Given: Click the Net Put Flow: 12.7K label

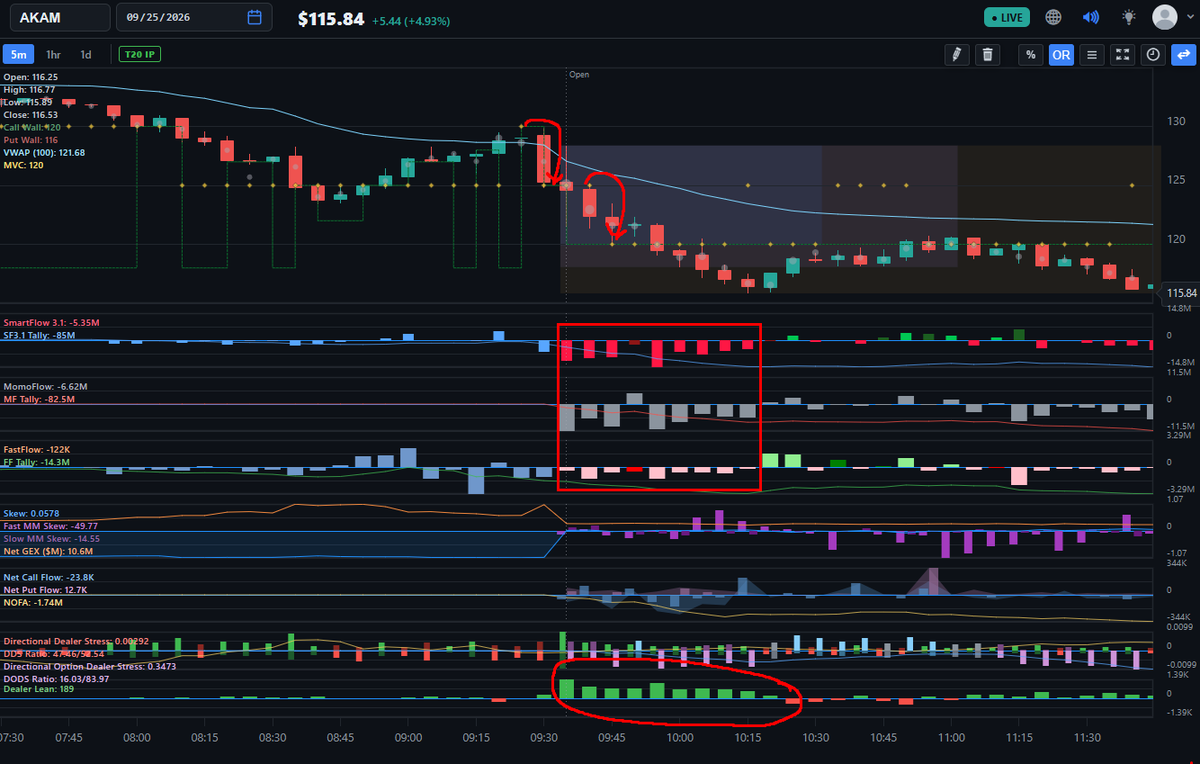Looking at the screenshot, I should [x=45, y=590].
